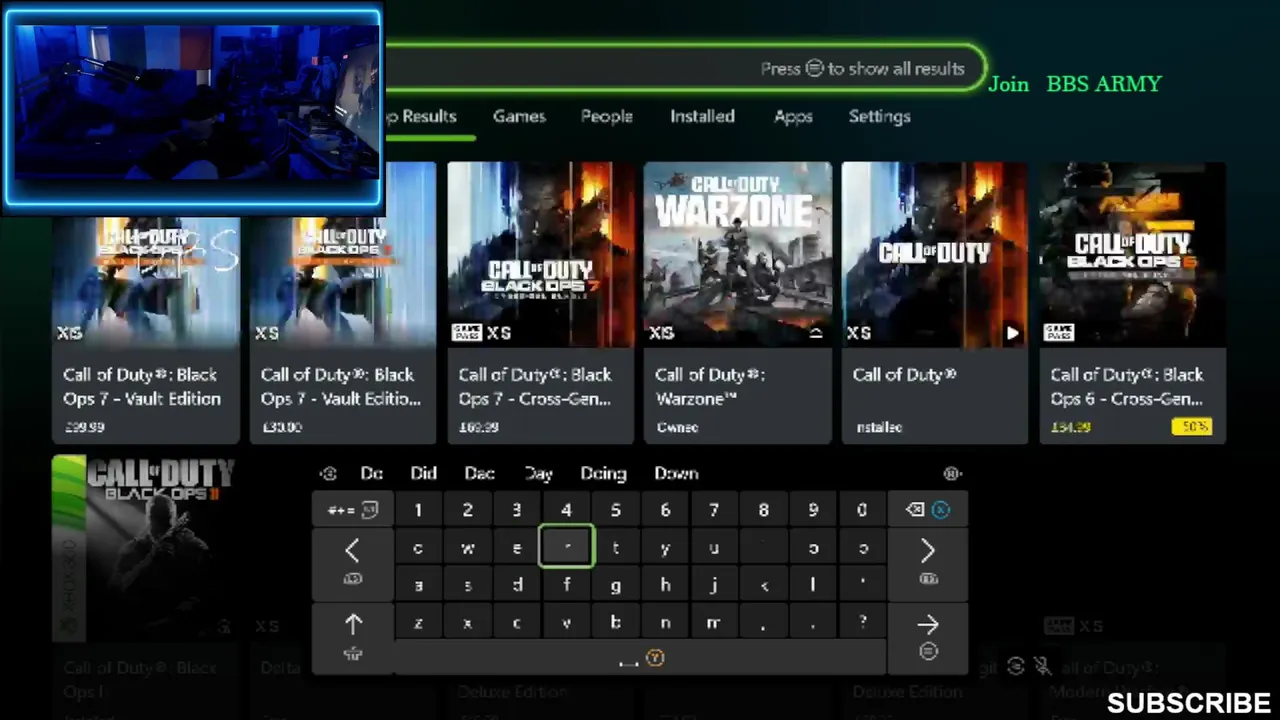Tap the H letter key
The image size is (1280, 720).
click(x=665, y=586)
